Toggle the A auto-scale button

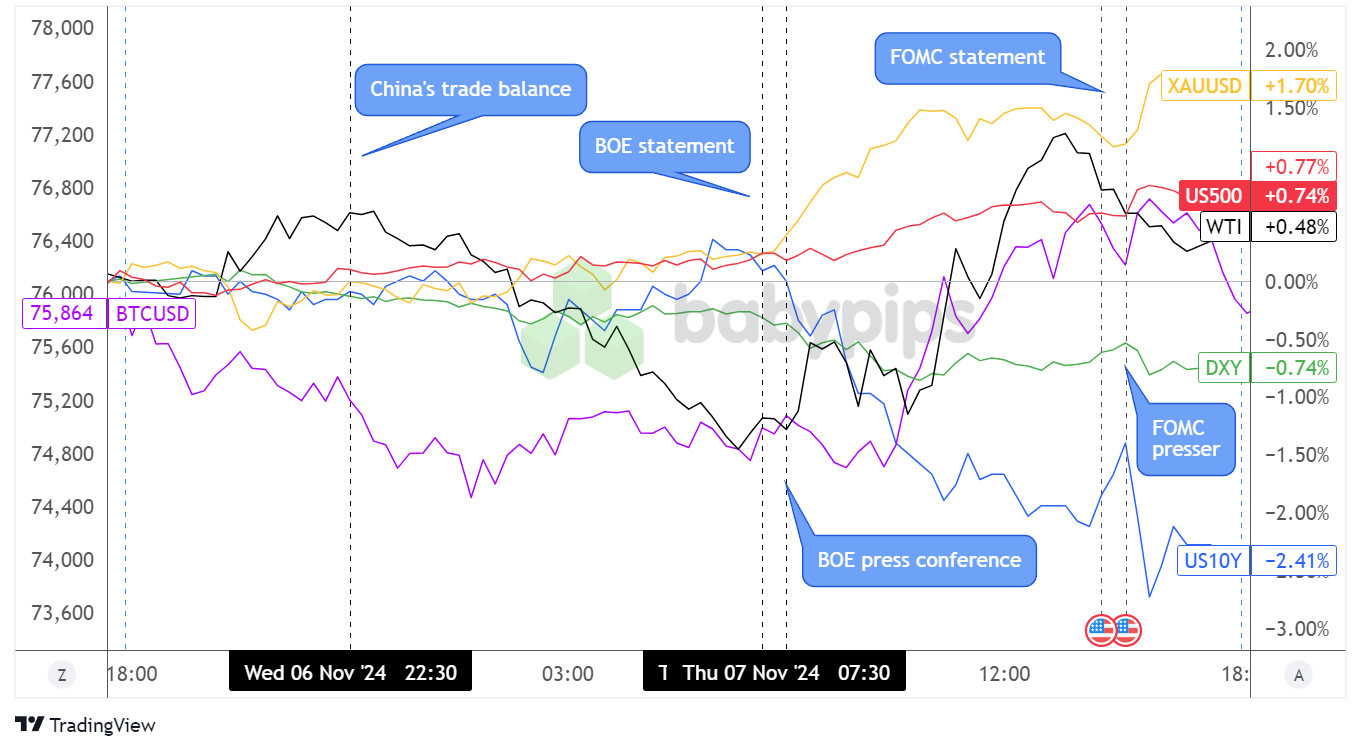point(1298,675)
